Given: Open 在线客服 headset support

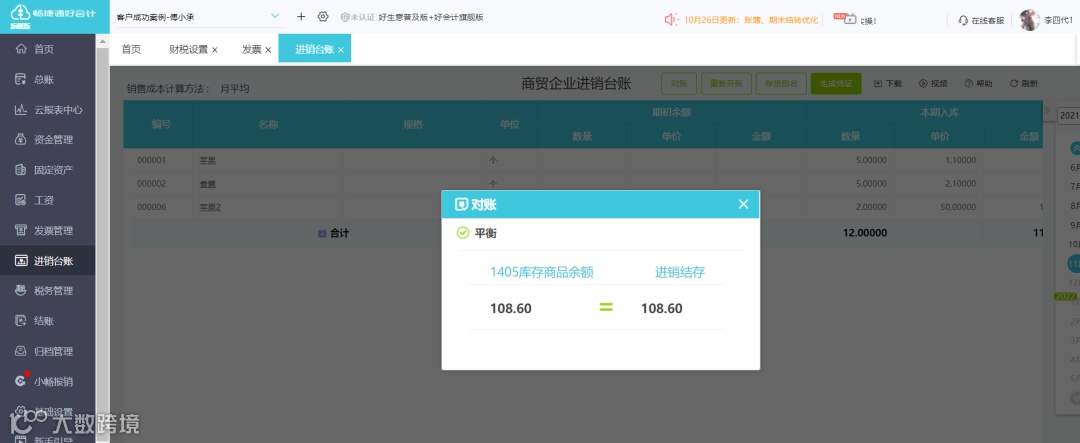Looking at the screenshot, I should pyautogui.click(x=981, y=21).
